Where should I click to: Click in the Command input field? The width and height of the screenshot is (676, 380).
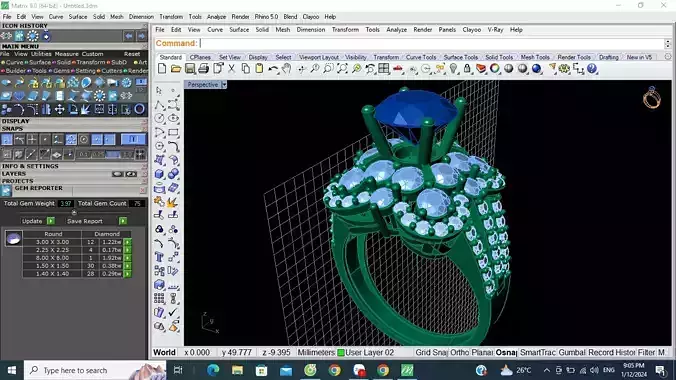click(431, 43)
